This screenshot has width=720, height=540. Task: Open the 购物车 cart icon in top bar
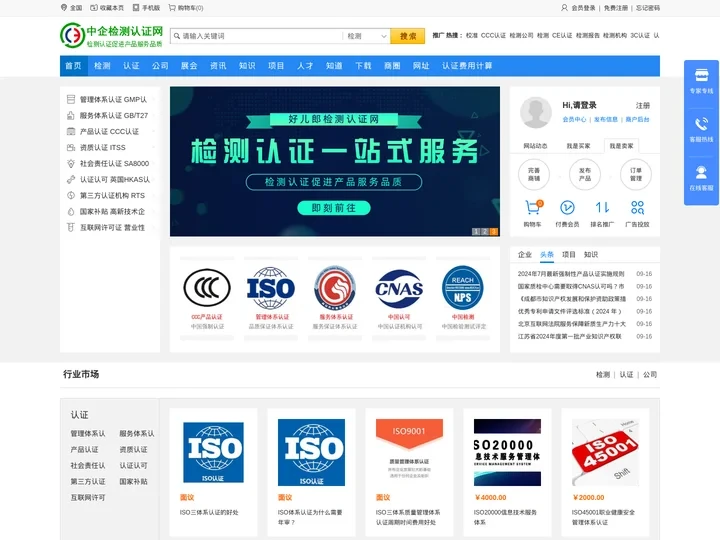[172, 7]
